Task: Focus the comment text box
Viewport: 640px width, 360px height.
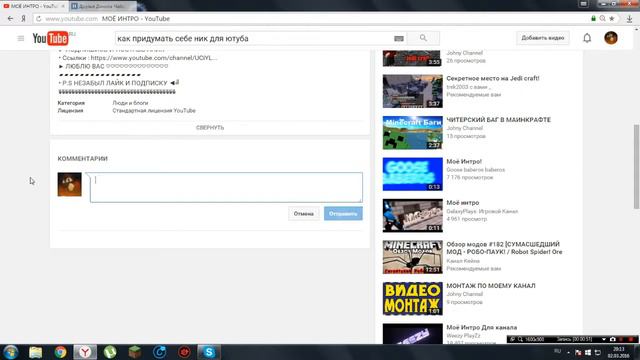Action: click(x=226, y=187)
